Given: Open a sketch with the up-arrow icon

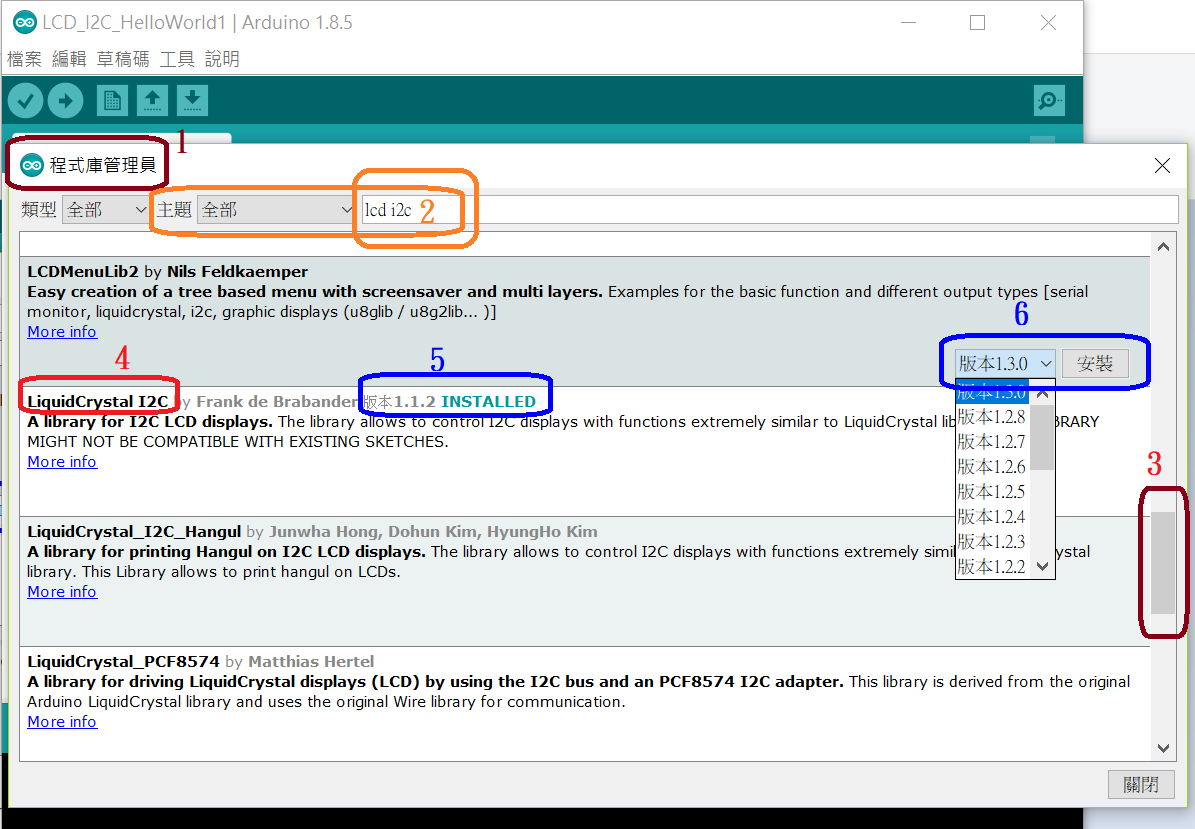Looking at the screenshot, I should click(152, 101).
